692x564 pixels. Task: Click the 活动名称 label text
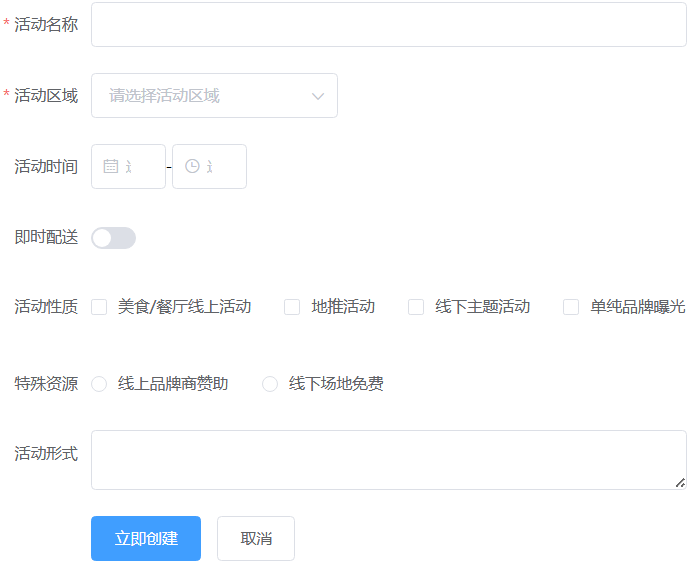(x=46, y=24)
